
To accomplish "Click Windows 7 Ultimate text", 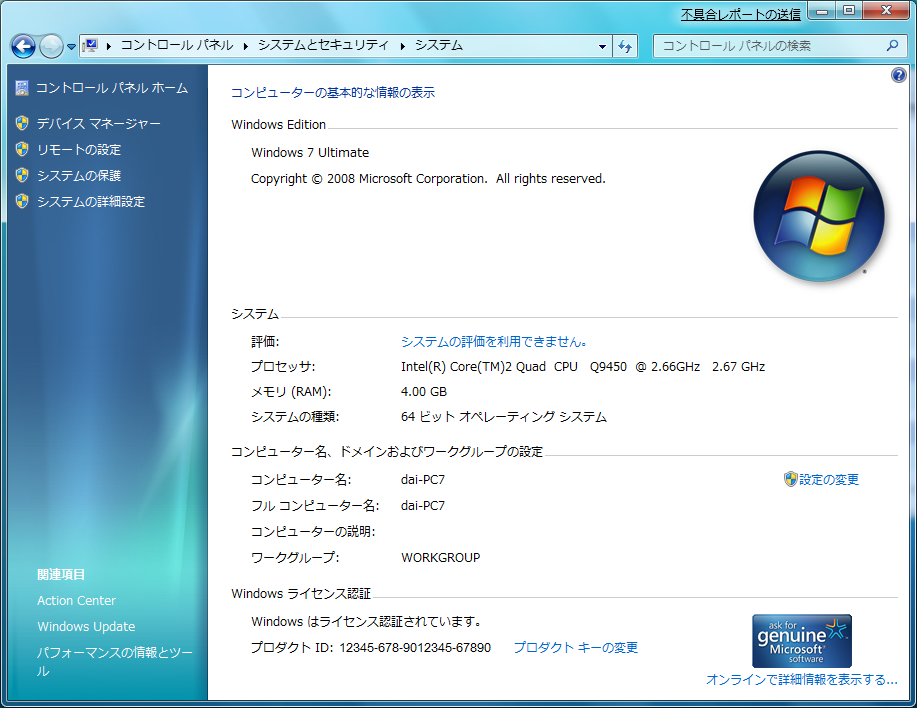I will pos(310,153).
